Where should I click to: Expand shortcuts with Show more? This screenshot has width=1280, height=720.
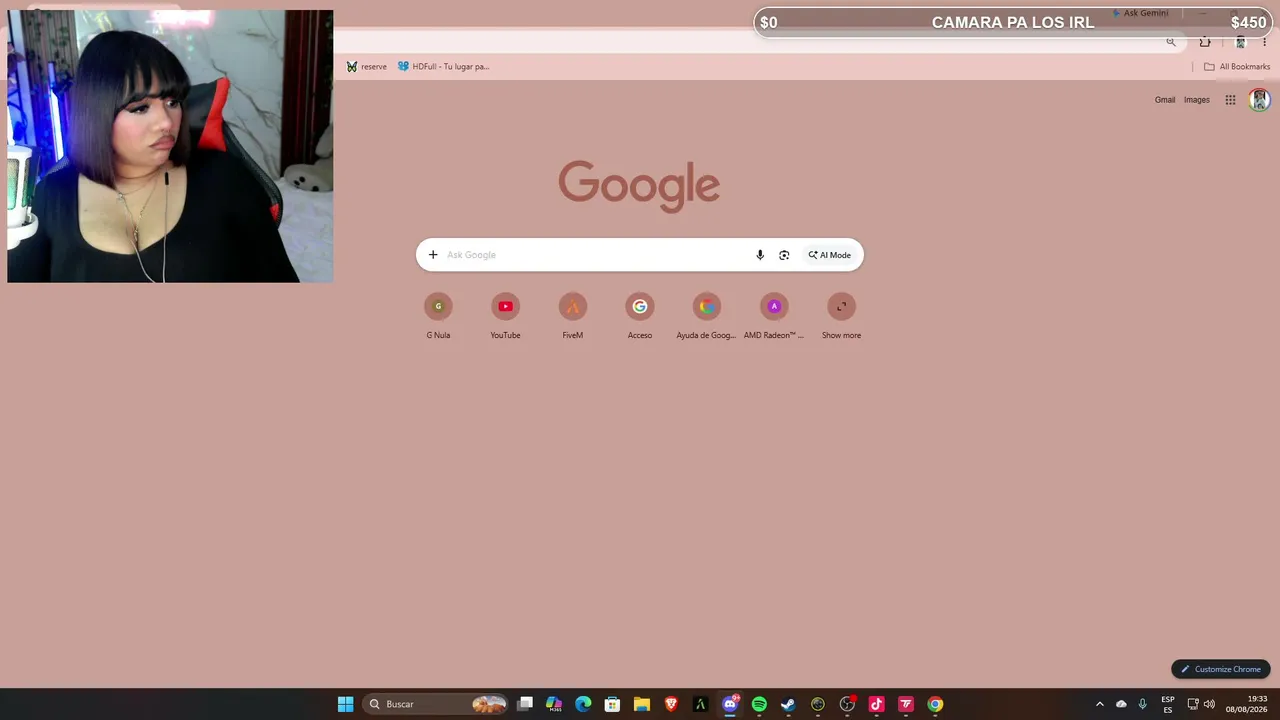click(x=841, y=316)
